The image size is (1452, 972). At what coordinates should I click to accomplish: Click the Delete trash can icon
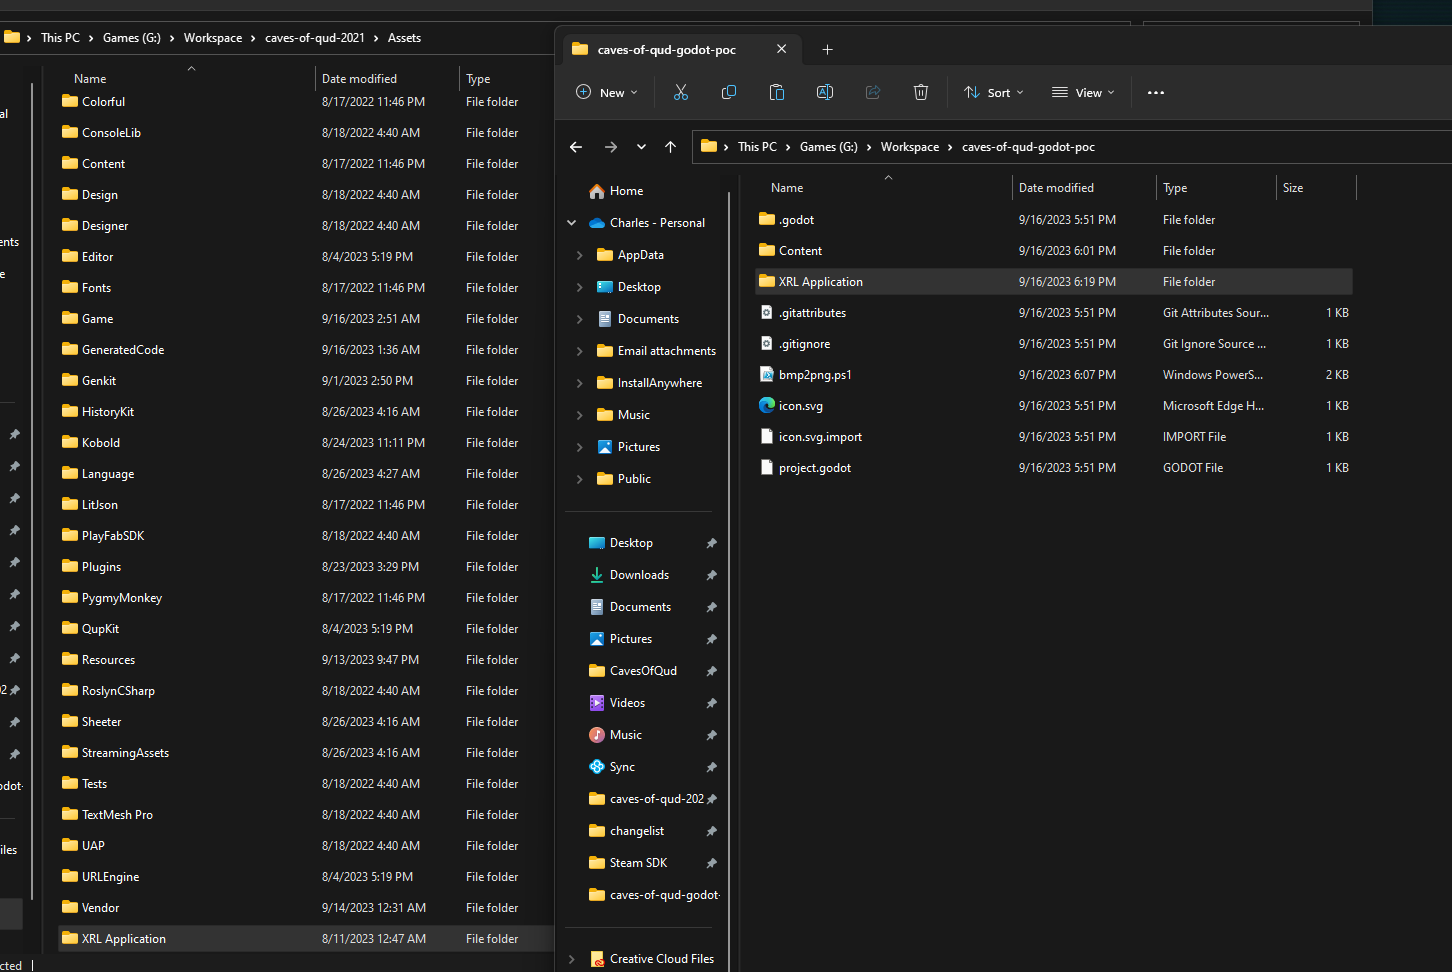(921, 92)
